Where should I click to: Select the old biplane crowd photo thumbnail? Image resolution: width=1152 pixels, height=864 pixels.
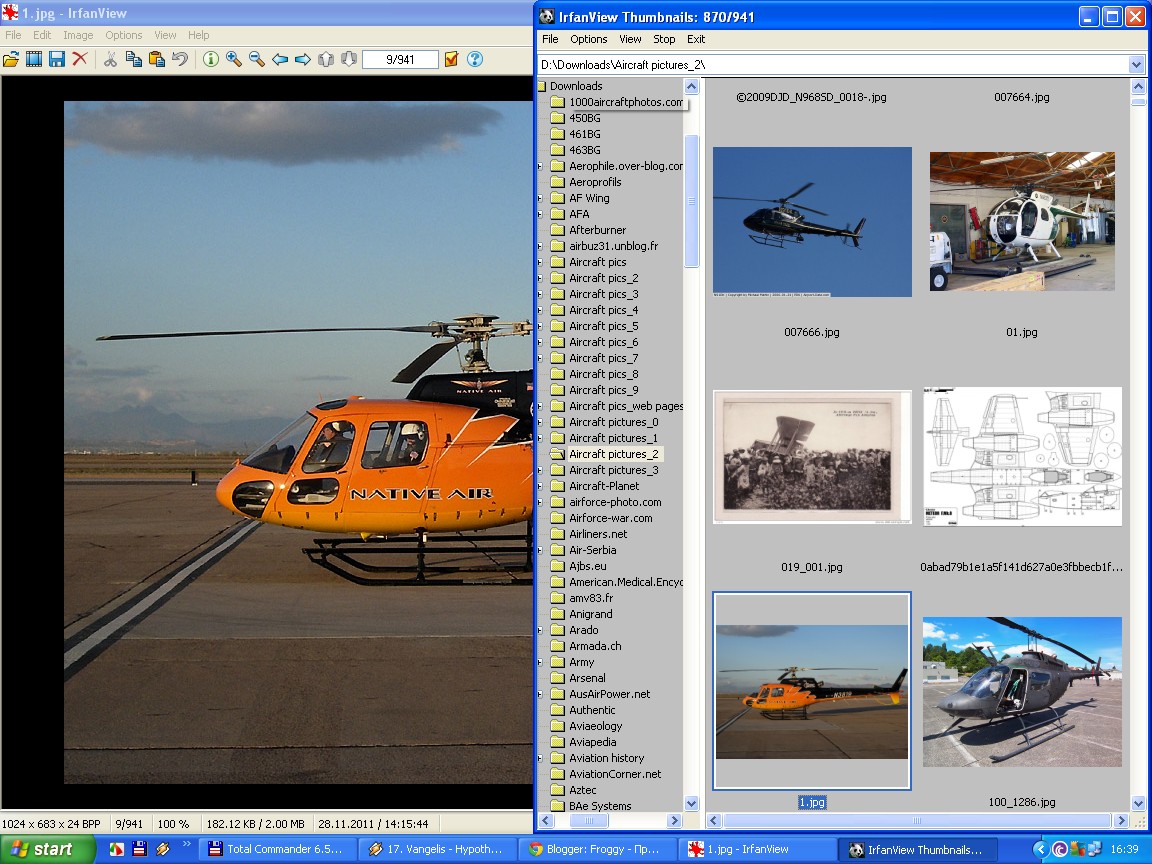[x=812, y=456]
